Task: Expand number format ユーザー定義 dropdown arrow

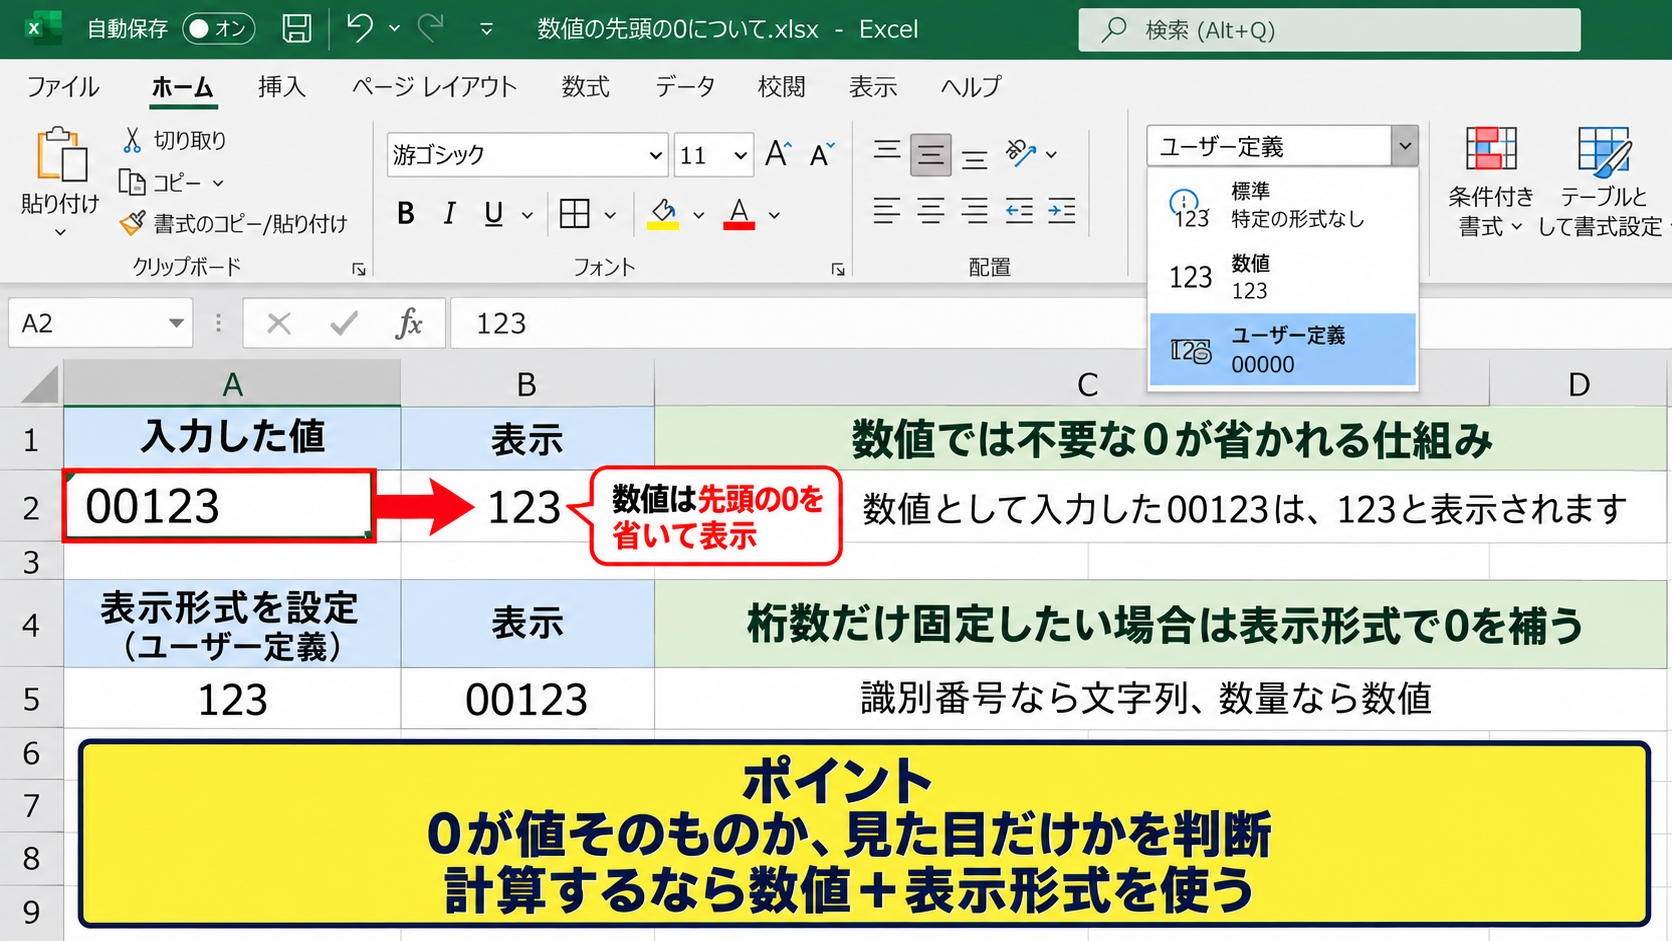Action: [x=1405, y=146]
